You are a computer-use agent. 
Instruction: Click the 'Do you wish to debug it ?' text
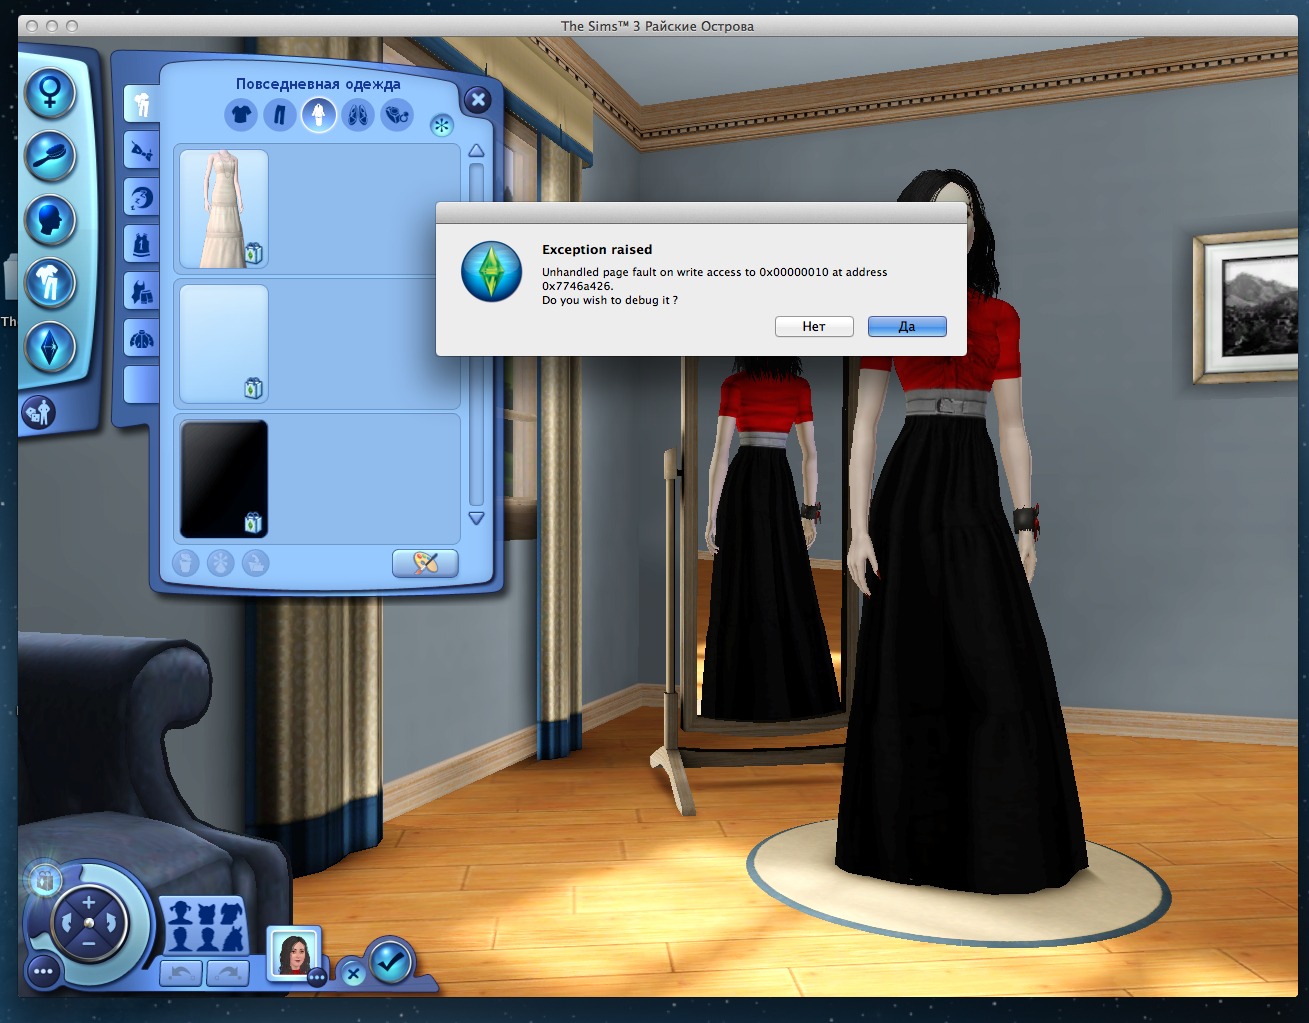point(610,300)
